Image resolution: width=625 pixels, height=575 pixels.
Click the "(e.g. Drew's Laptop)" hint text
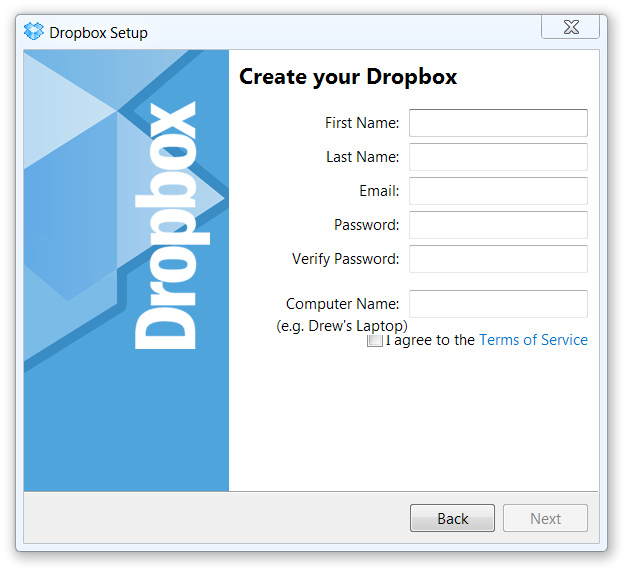point(342,326)
